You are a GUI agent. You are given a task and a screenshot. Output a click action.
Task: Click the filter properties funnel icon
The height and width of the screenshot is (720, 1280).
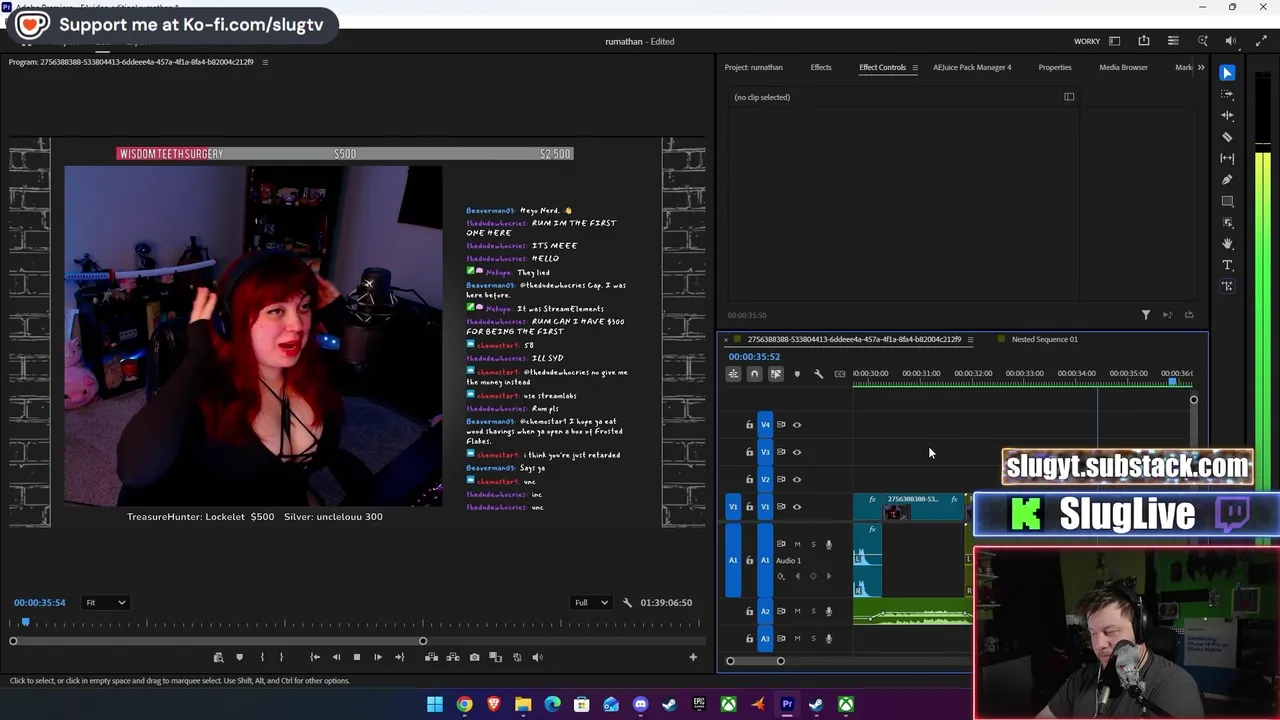(1146, 315)
